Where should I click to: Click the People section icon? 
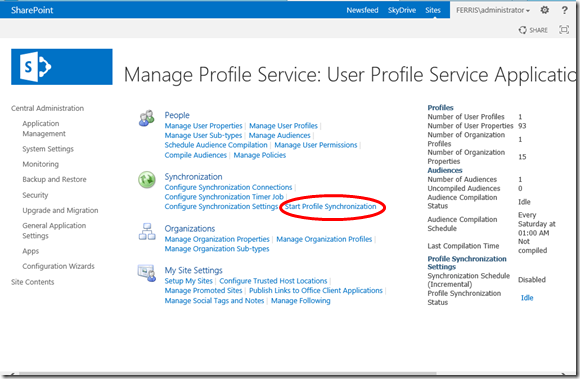tap(147, 118)
